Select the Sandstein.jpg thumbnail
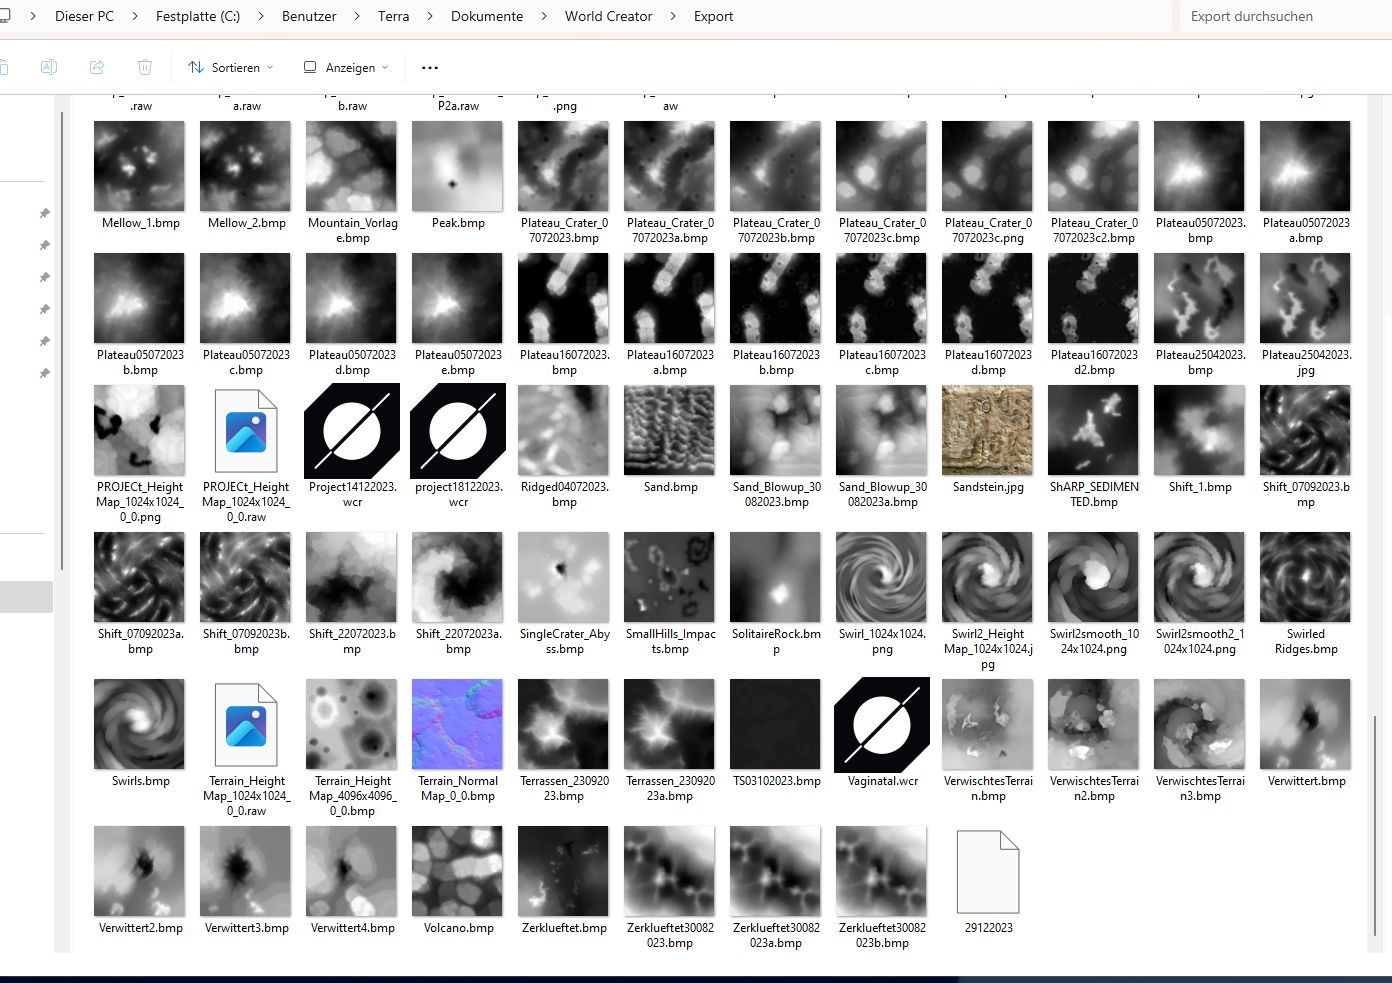Screen dimensions: 1392x983 pyautogui.click(x=988, y=430)
